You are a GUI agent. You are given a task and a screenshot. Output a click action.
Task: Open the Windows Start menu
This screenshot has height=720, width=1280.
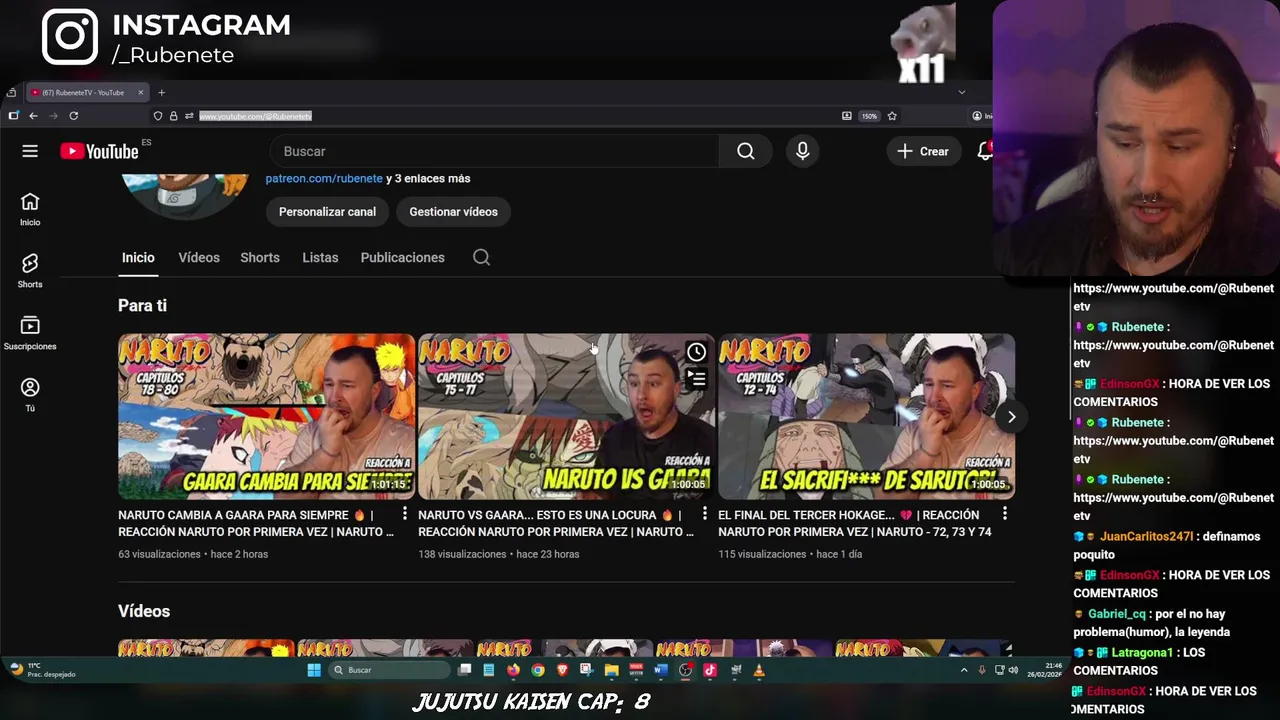click(313, 670)
